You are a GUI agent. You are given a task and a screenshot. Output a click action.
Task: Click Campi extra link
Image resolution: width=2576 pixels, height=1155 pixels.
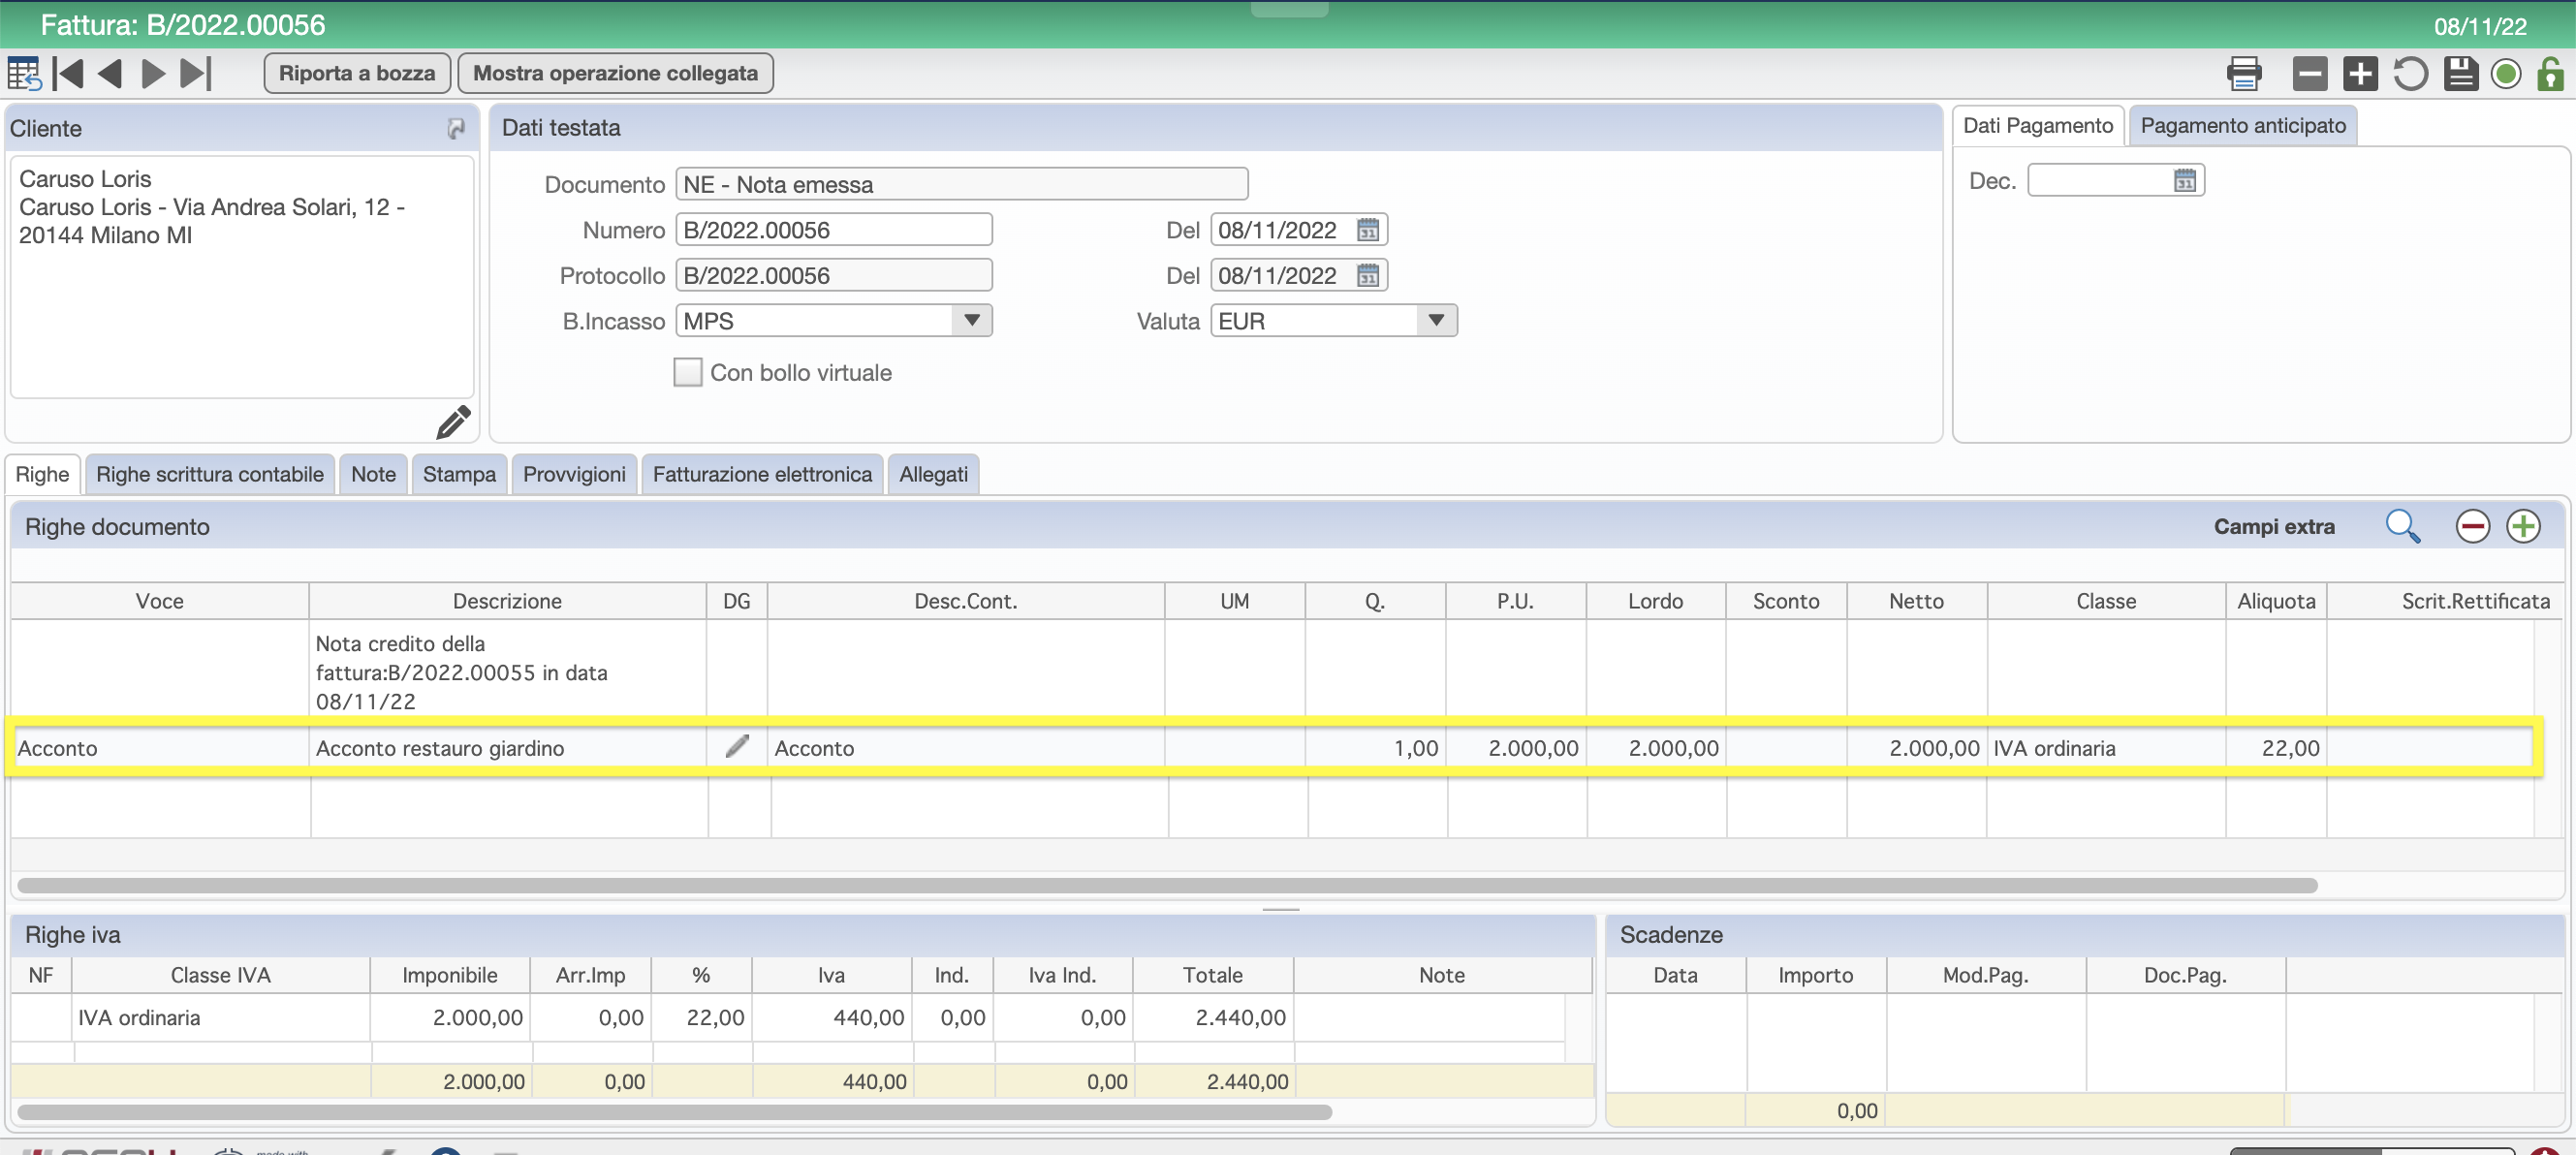[x=2274, y=526]
